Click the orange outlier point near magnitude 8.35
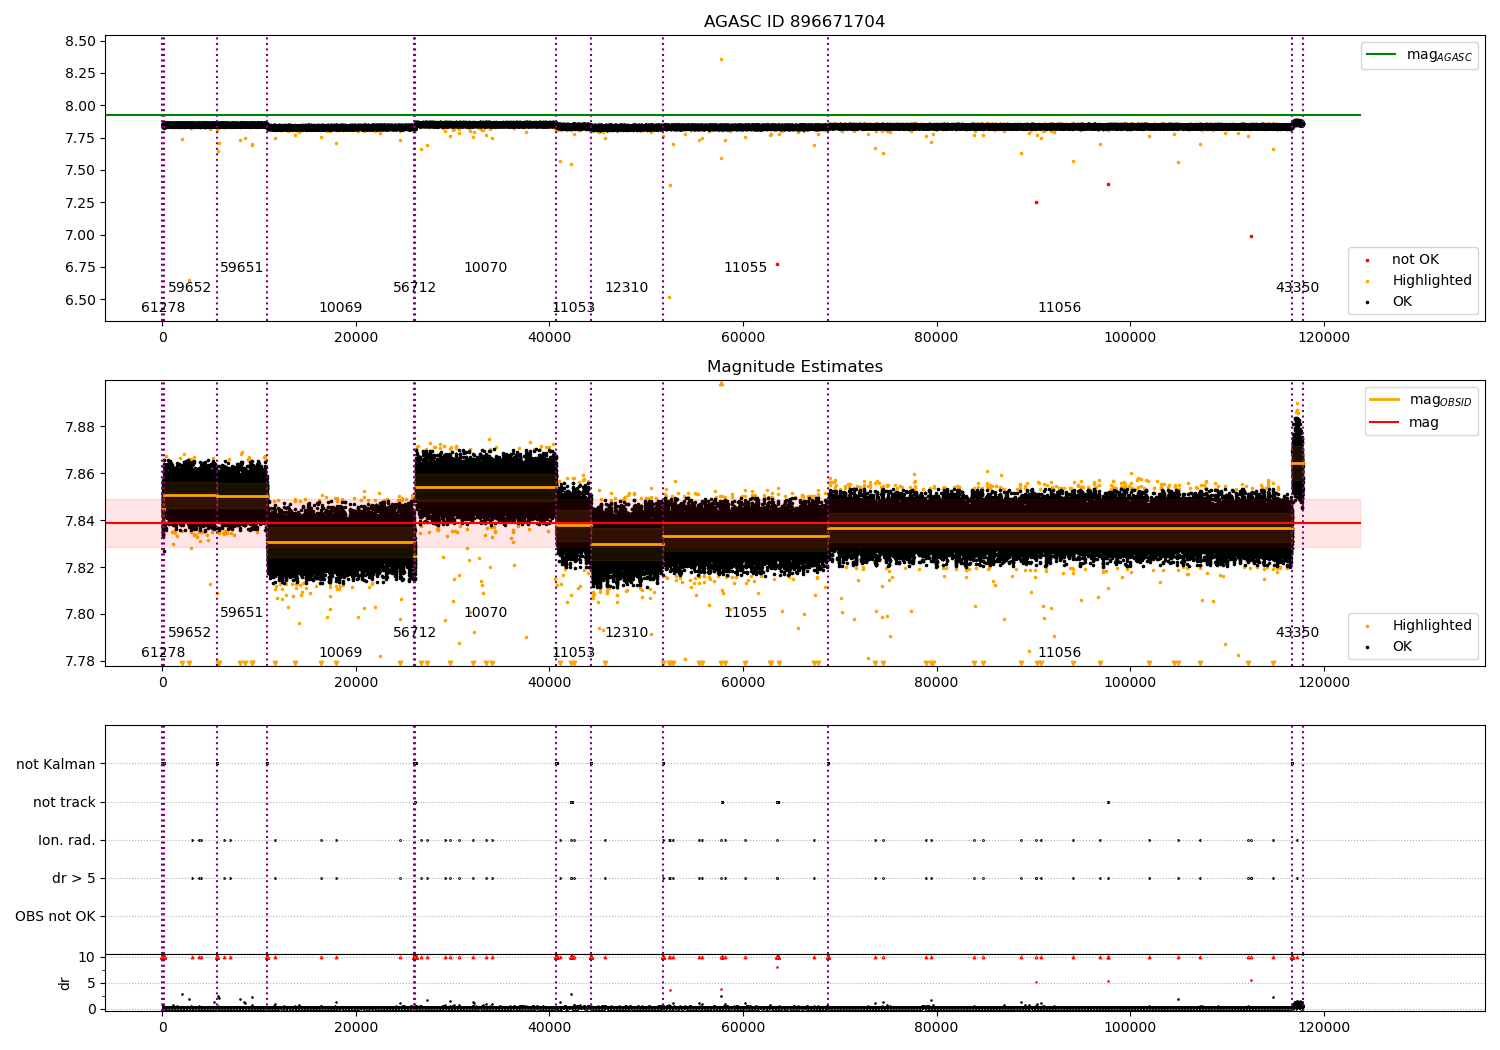This screenshot has width=1500, height=1050. 721,59
